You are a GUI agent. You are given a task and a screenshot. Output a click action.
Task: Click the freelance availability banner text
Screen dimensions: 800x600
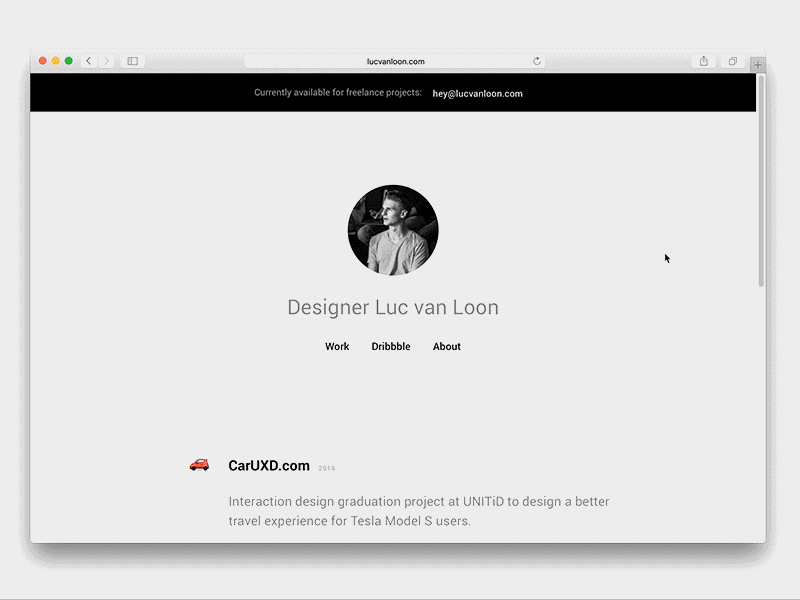[340, 93]
